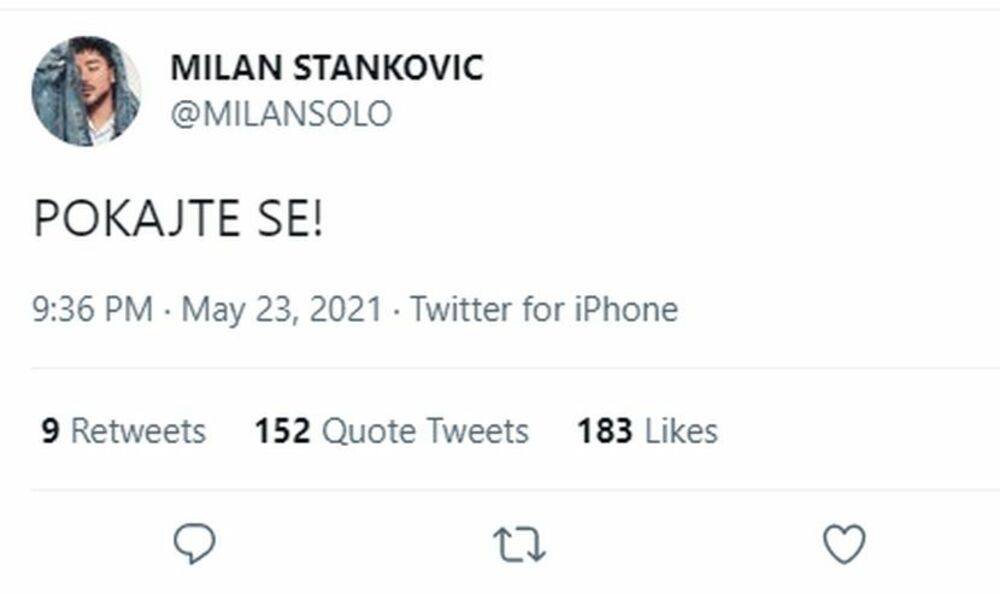Open the reply composer via comment icon

pos(196,541)
